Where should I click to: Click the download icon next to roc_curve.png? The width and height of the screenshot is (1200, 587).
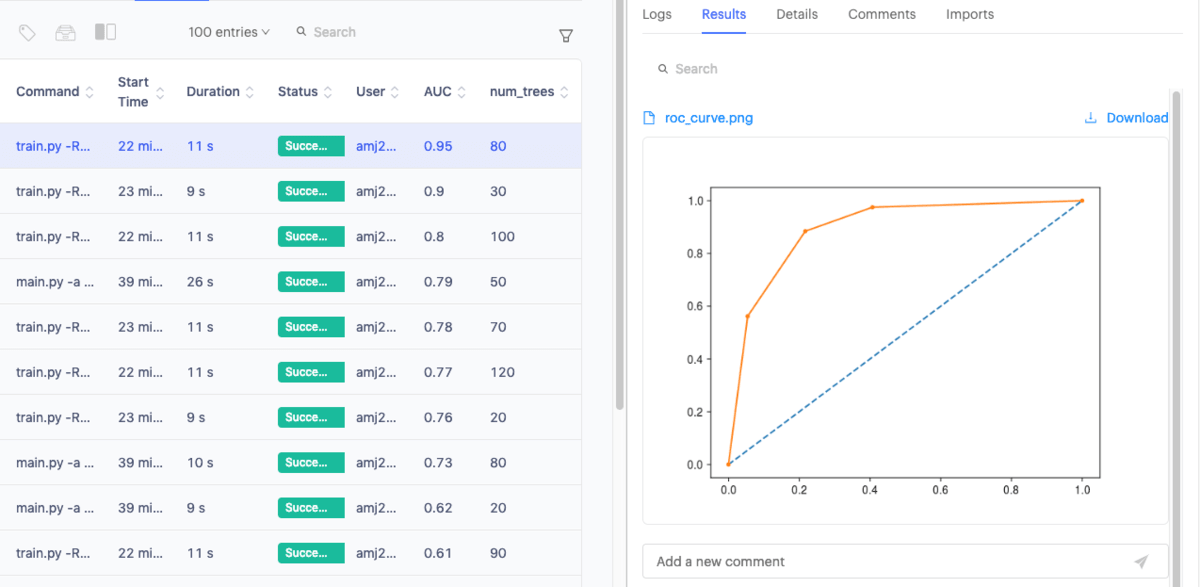(x=1089, y=117)
